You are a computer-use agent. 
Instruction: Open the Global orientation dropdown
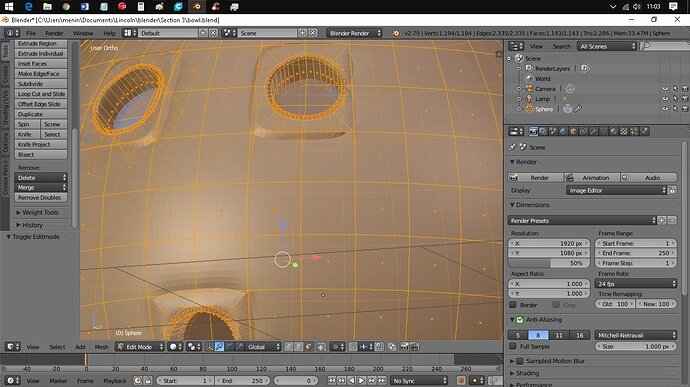click(262, 347)
